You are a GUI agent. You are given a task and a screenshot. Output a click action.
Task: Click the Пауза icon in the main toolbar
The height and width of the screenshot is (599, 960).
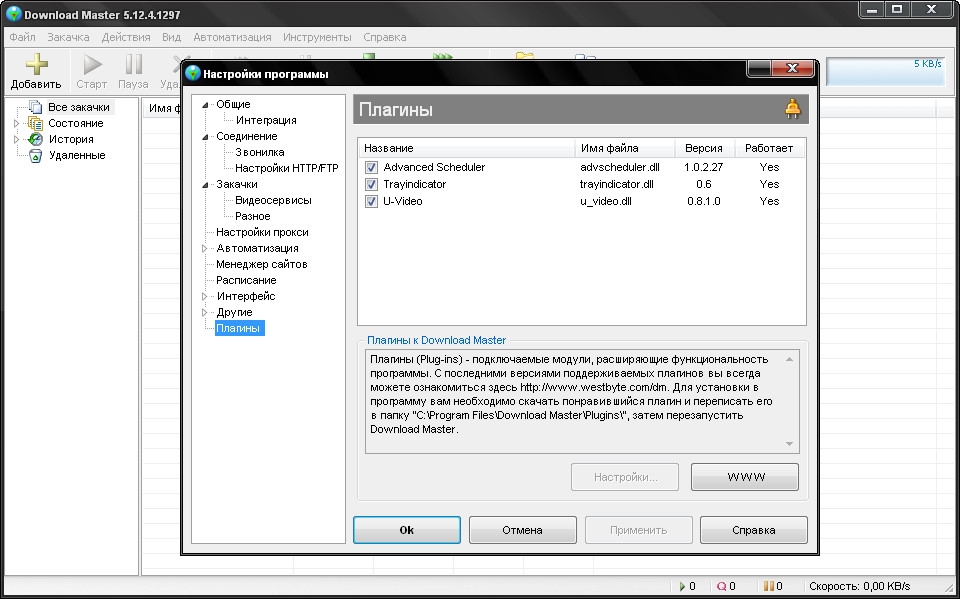click(133, 64)
